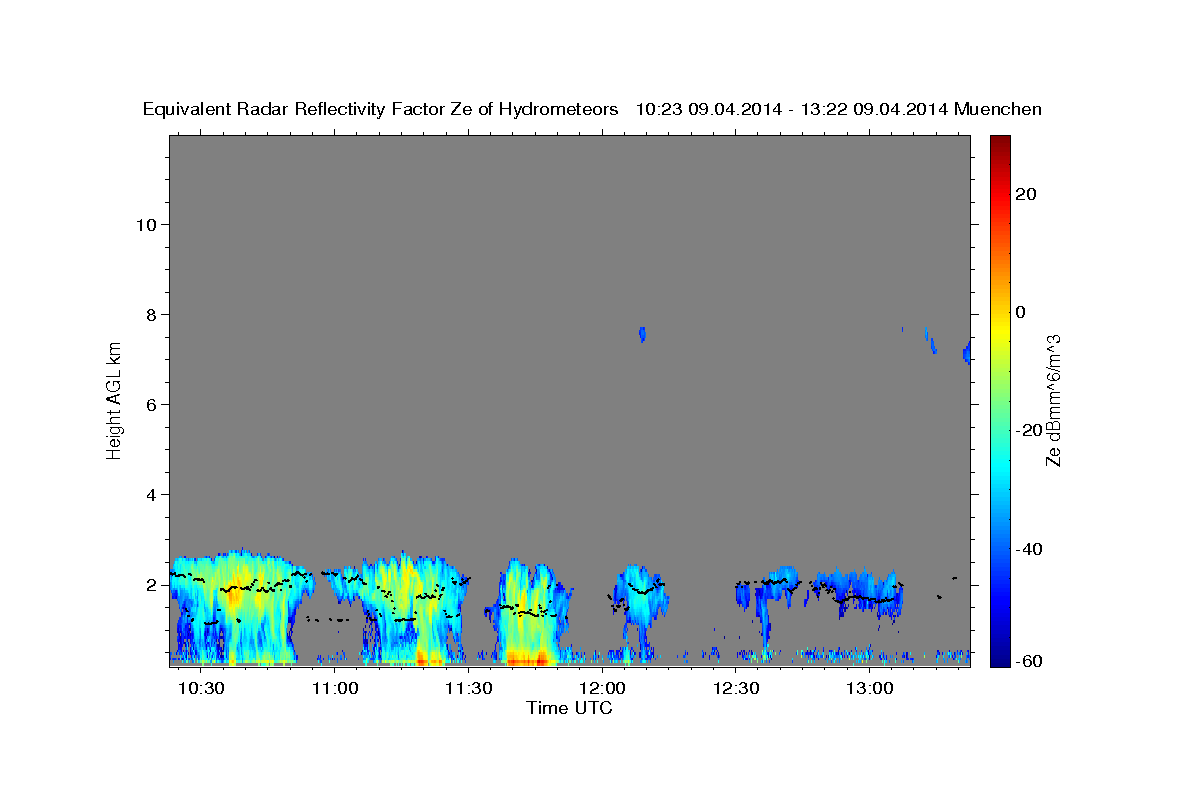Viewport: 1200px width, 800px height.
Task: Click the 11:00 time tick label
Action: point(335,689)
